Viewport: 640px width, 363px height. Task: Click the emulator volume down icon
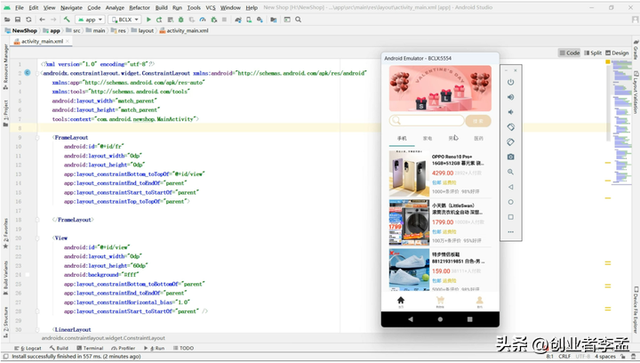tap(511, 112)
